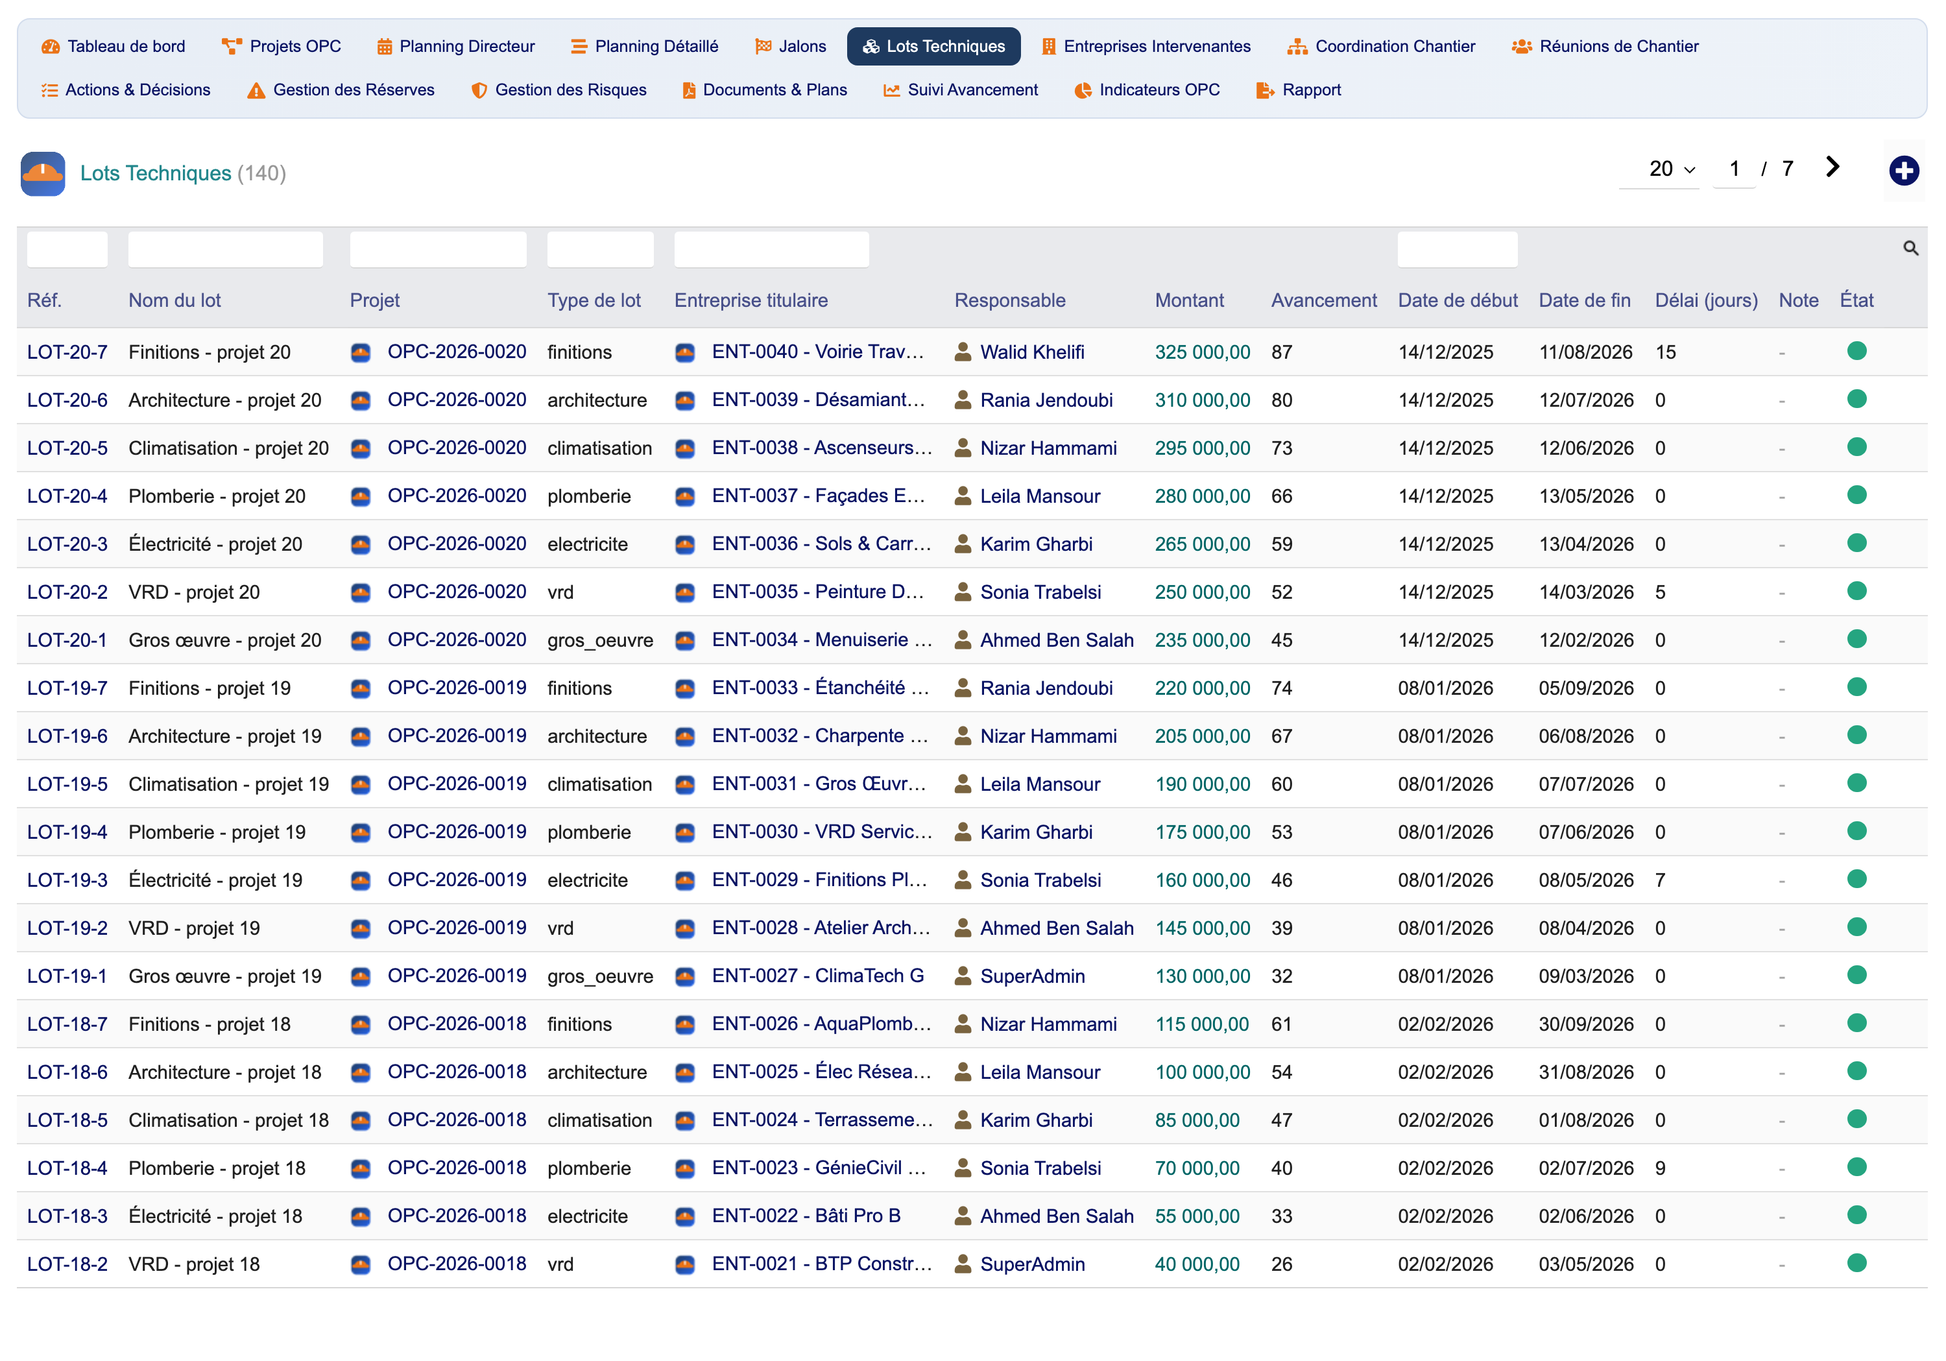Viewport: 1946px width, 1361px height.
Task: Click the Nom du lot filter field
Action: tap(226, 249)
